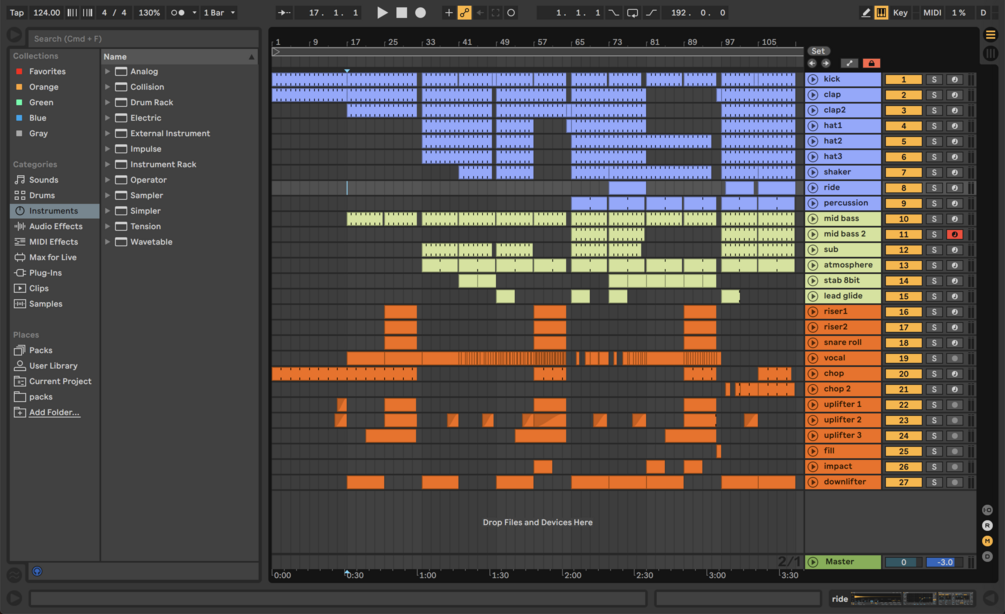The height and width of the screenshot is (614, 1005).
Task: Click the Previous Locator arrow
Action: click(x=812, y=63)
